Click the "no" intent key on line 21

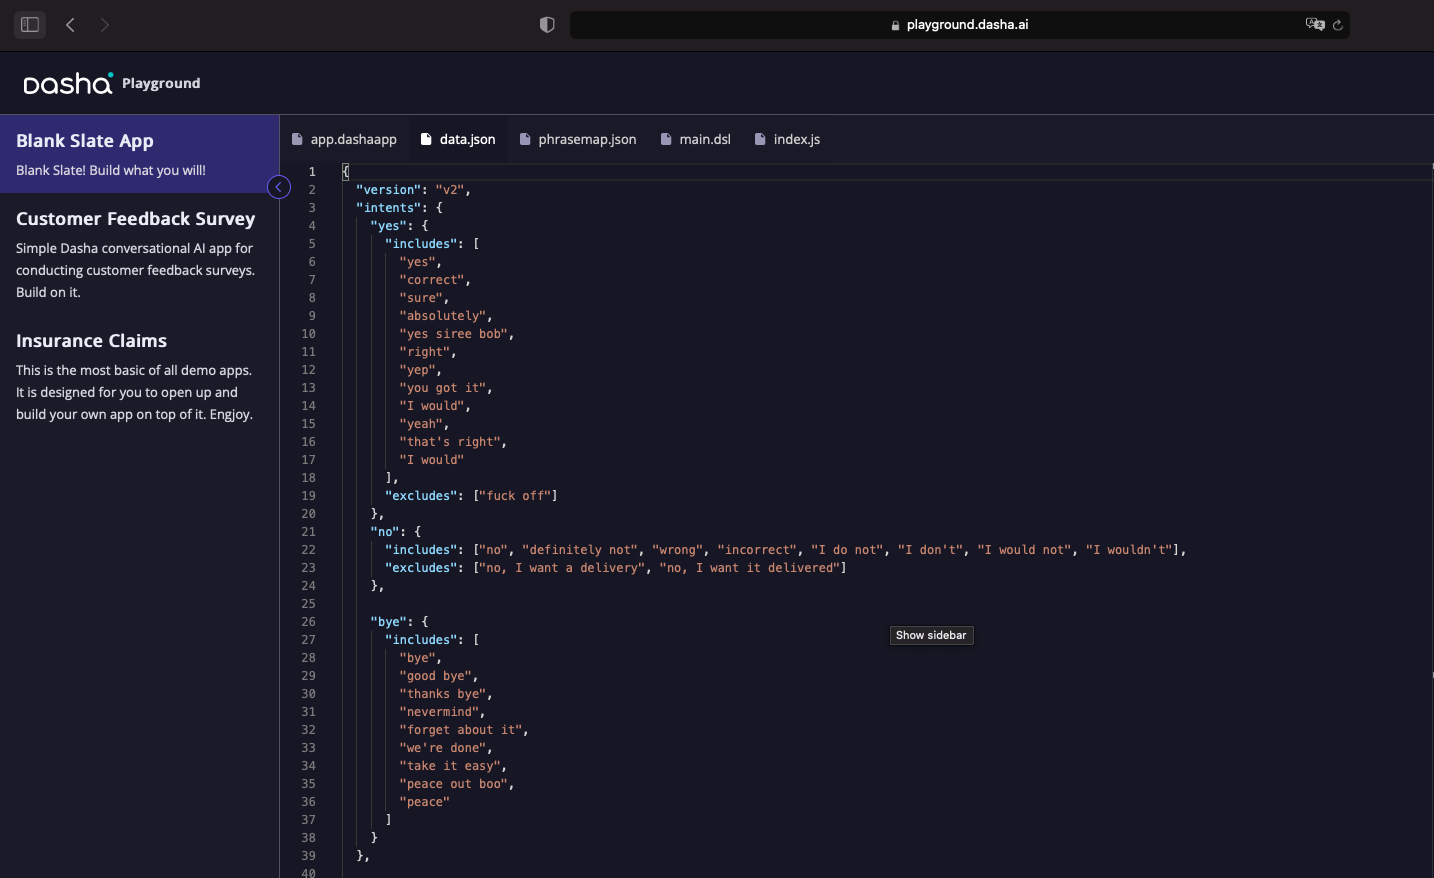click(385, 532)
